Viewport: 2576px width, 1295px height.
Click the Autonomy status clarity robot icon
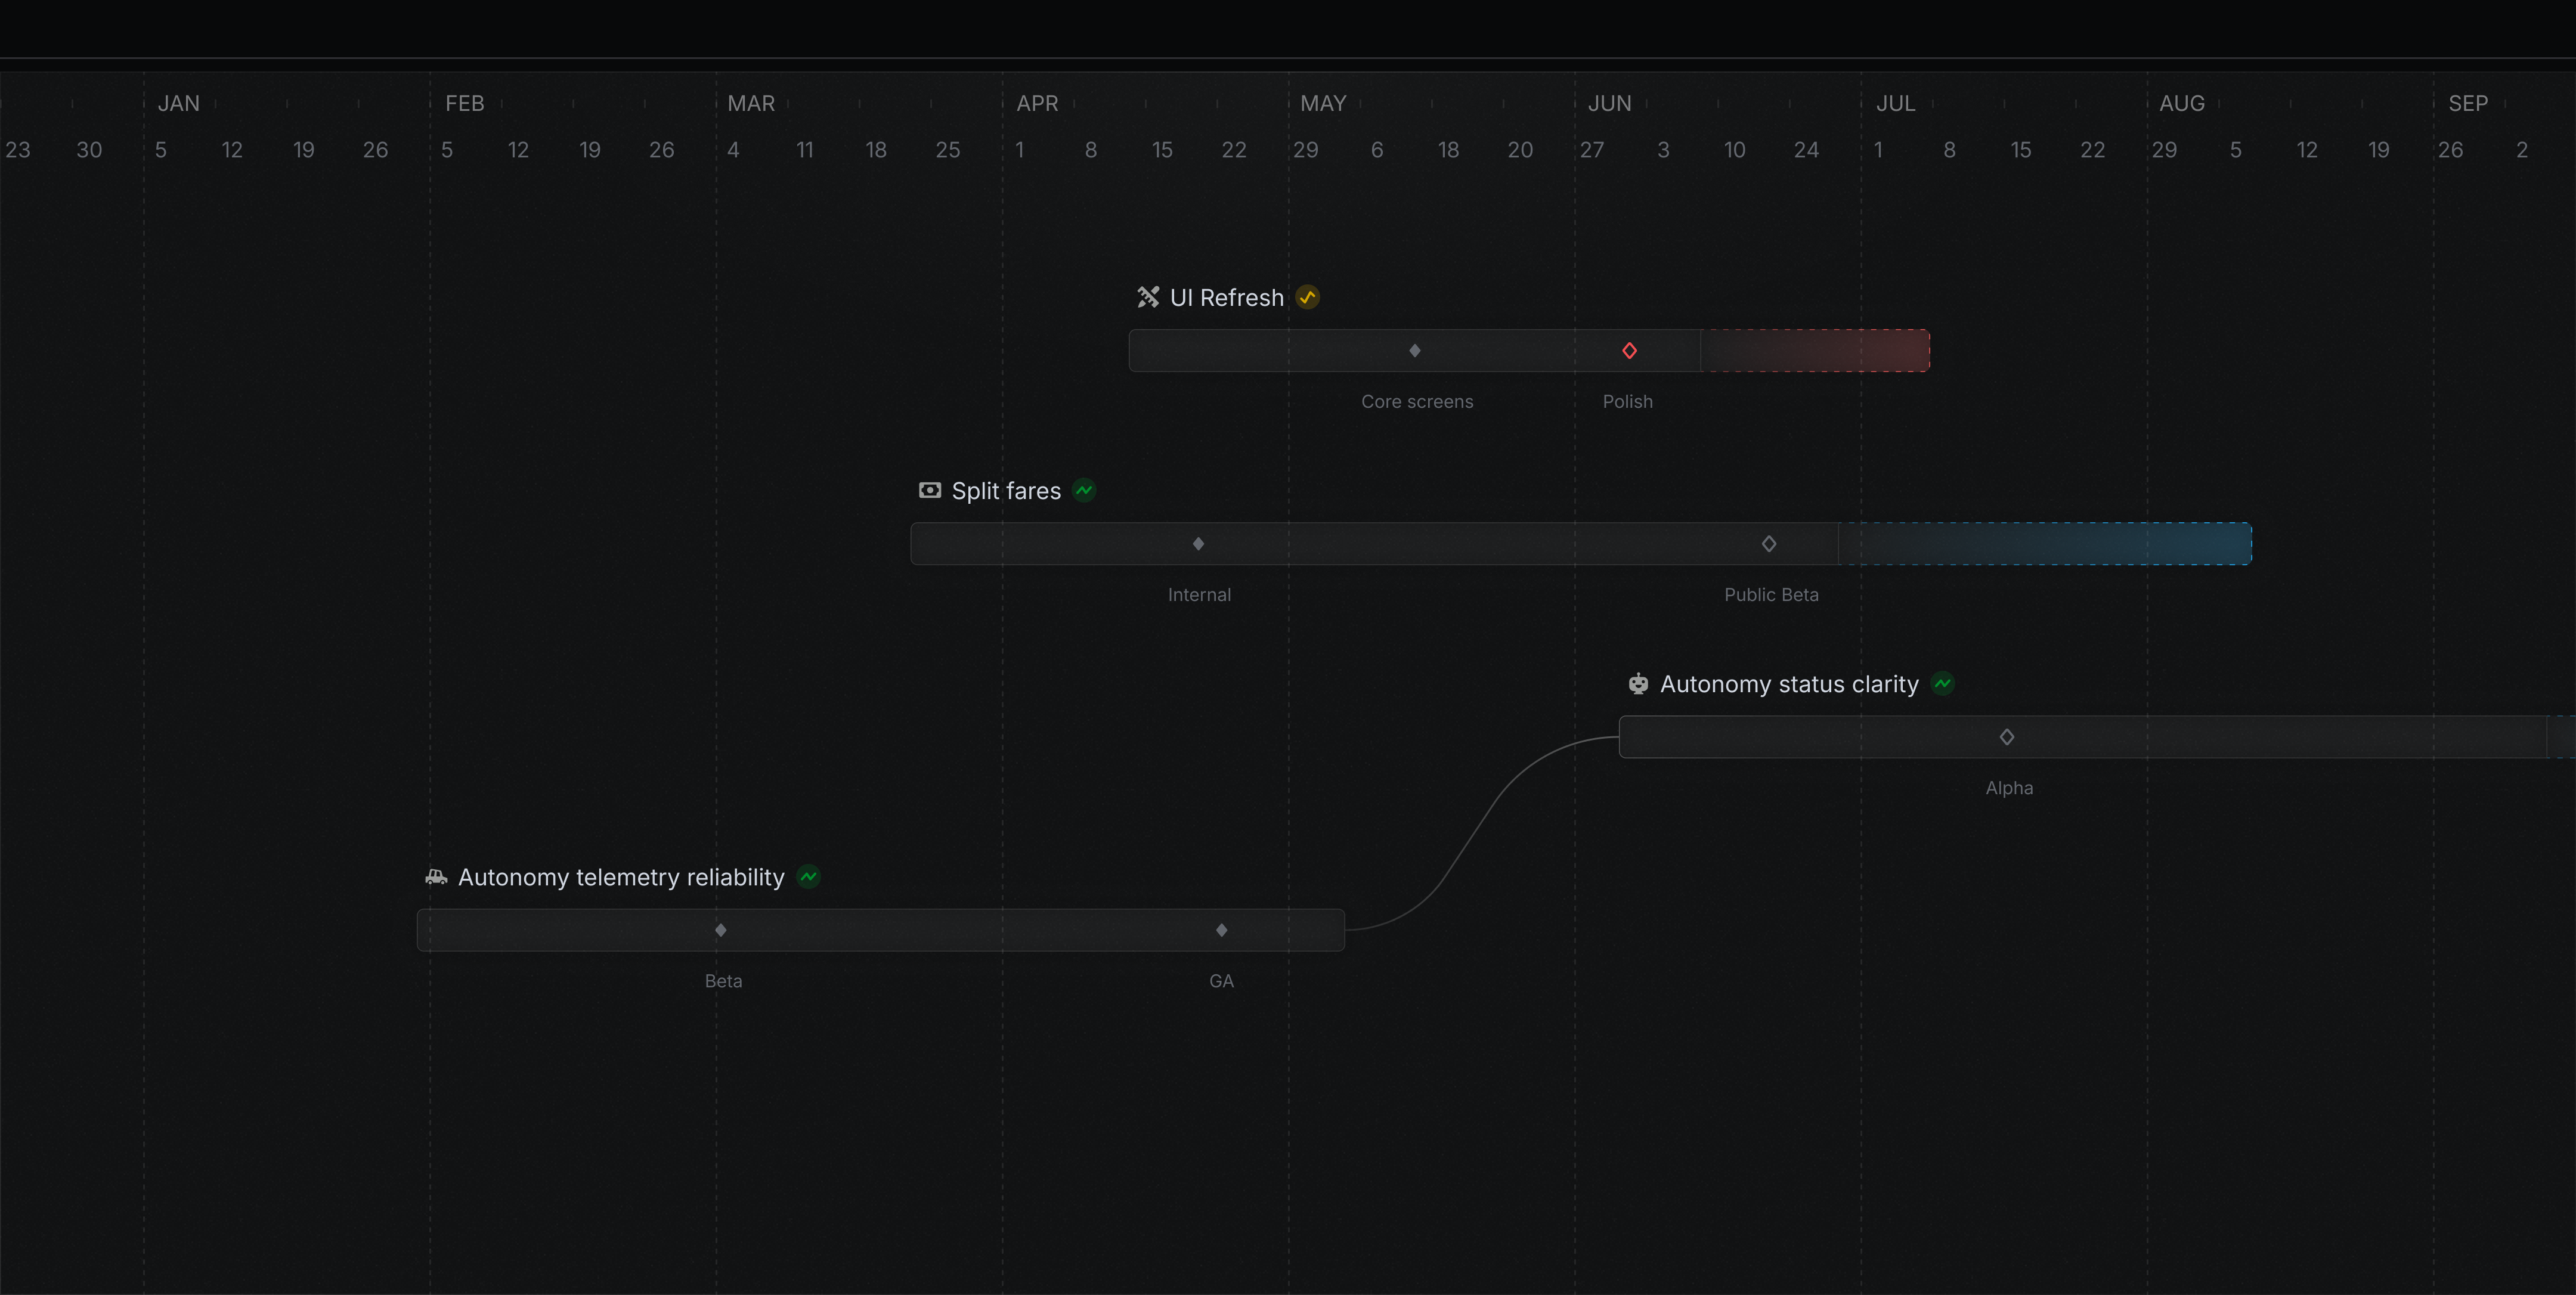[x=1638, y=684]
